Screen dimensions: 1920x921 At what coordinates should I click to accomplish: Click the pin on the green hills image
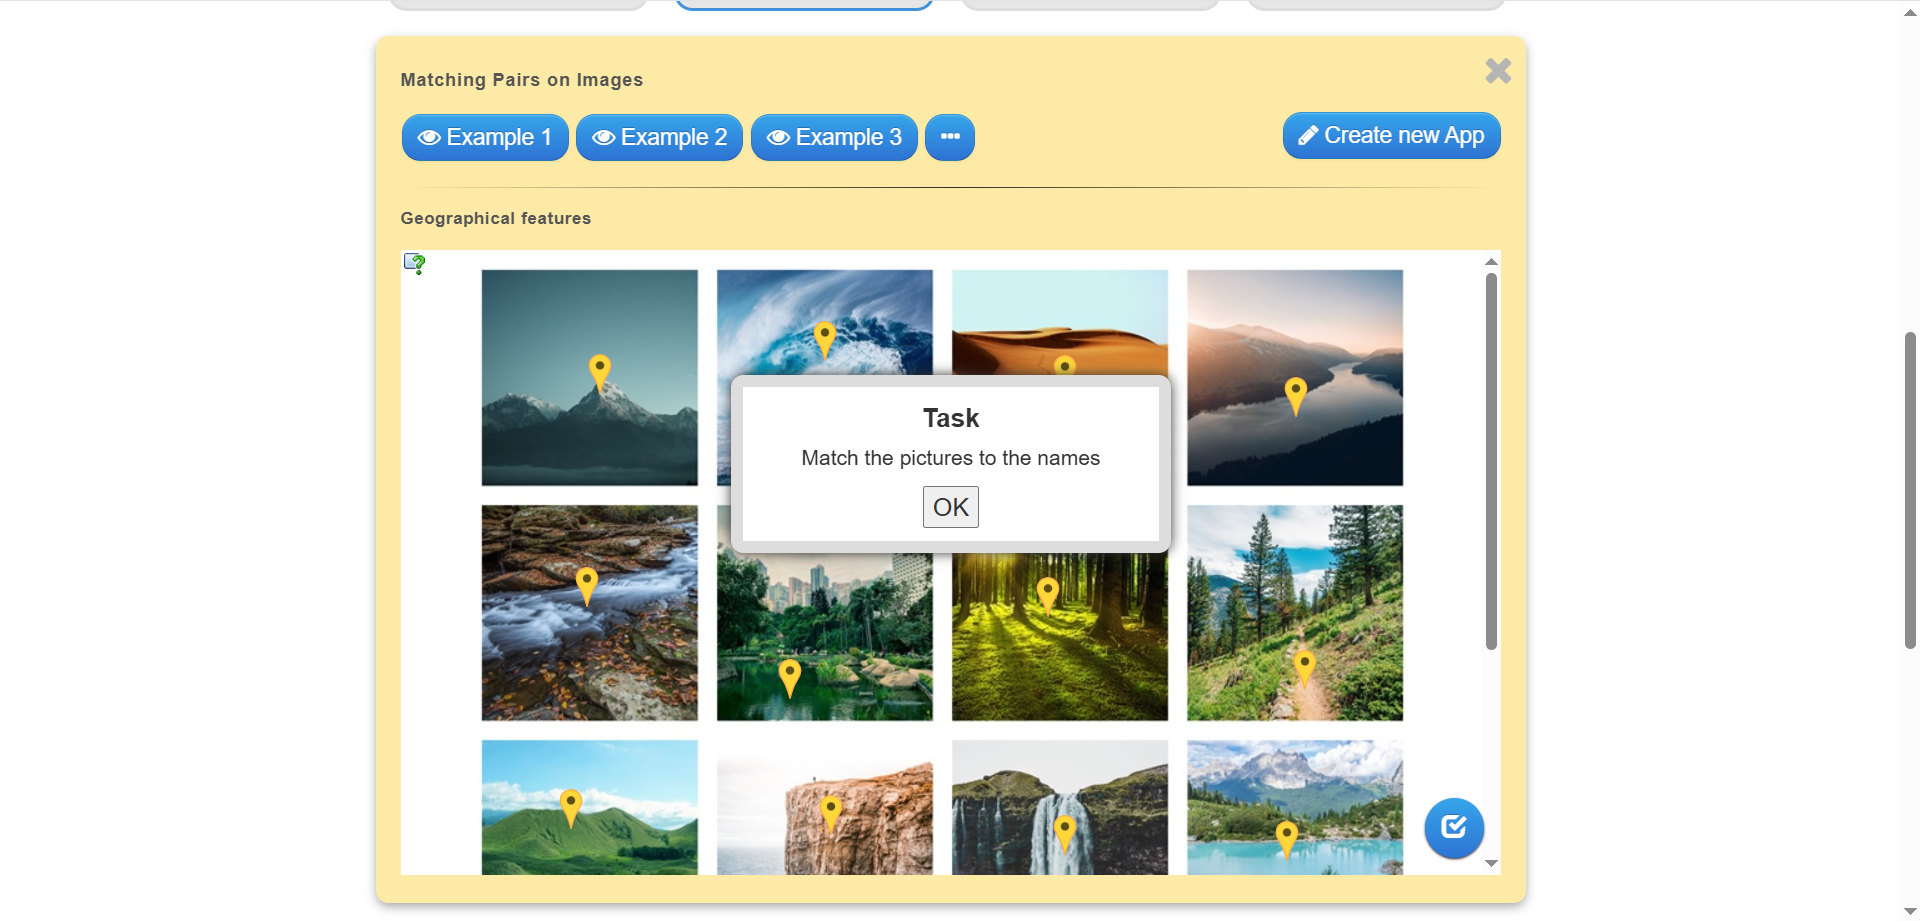570,806
